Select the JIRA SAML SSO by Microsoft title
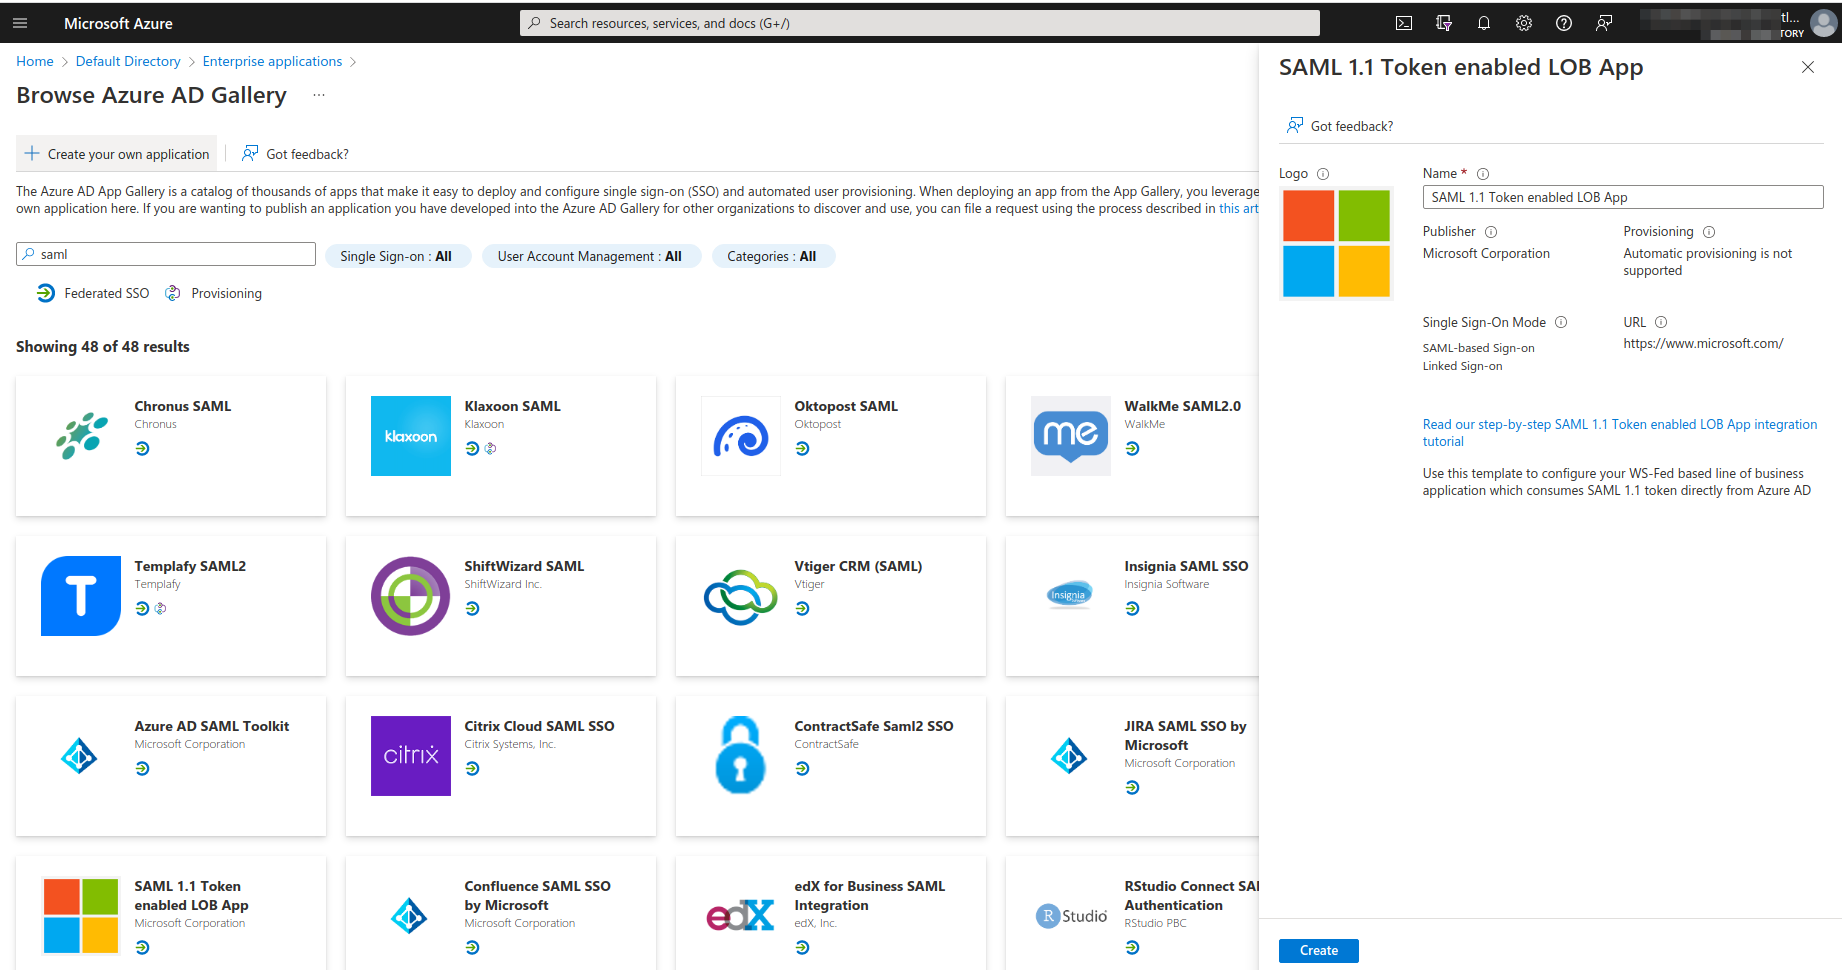1842x970 pixels. [1185, 736]
